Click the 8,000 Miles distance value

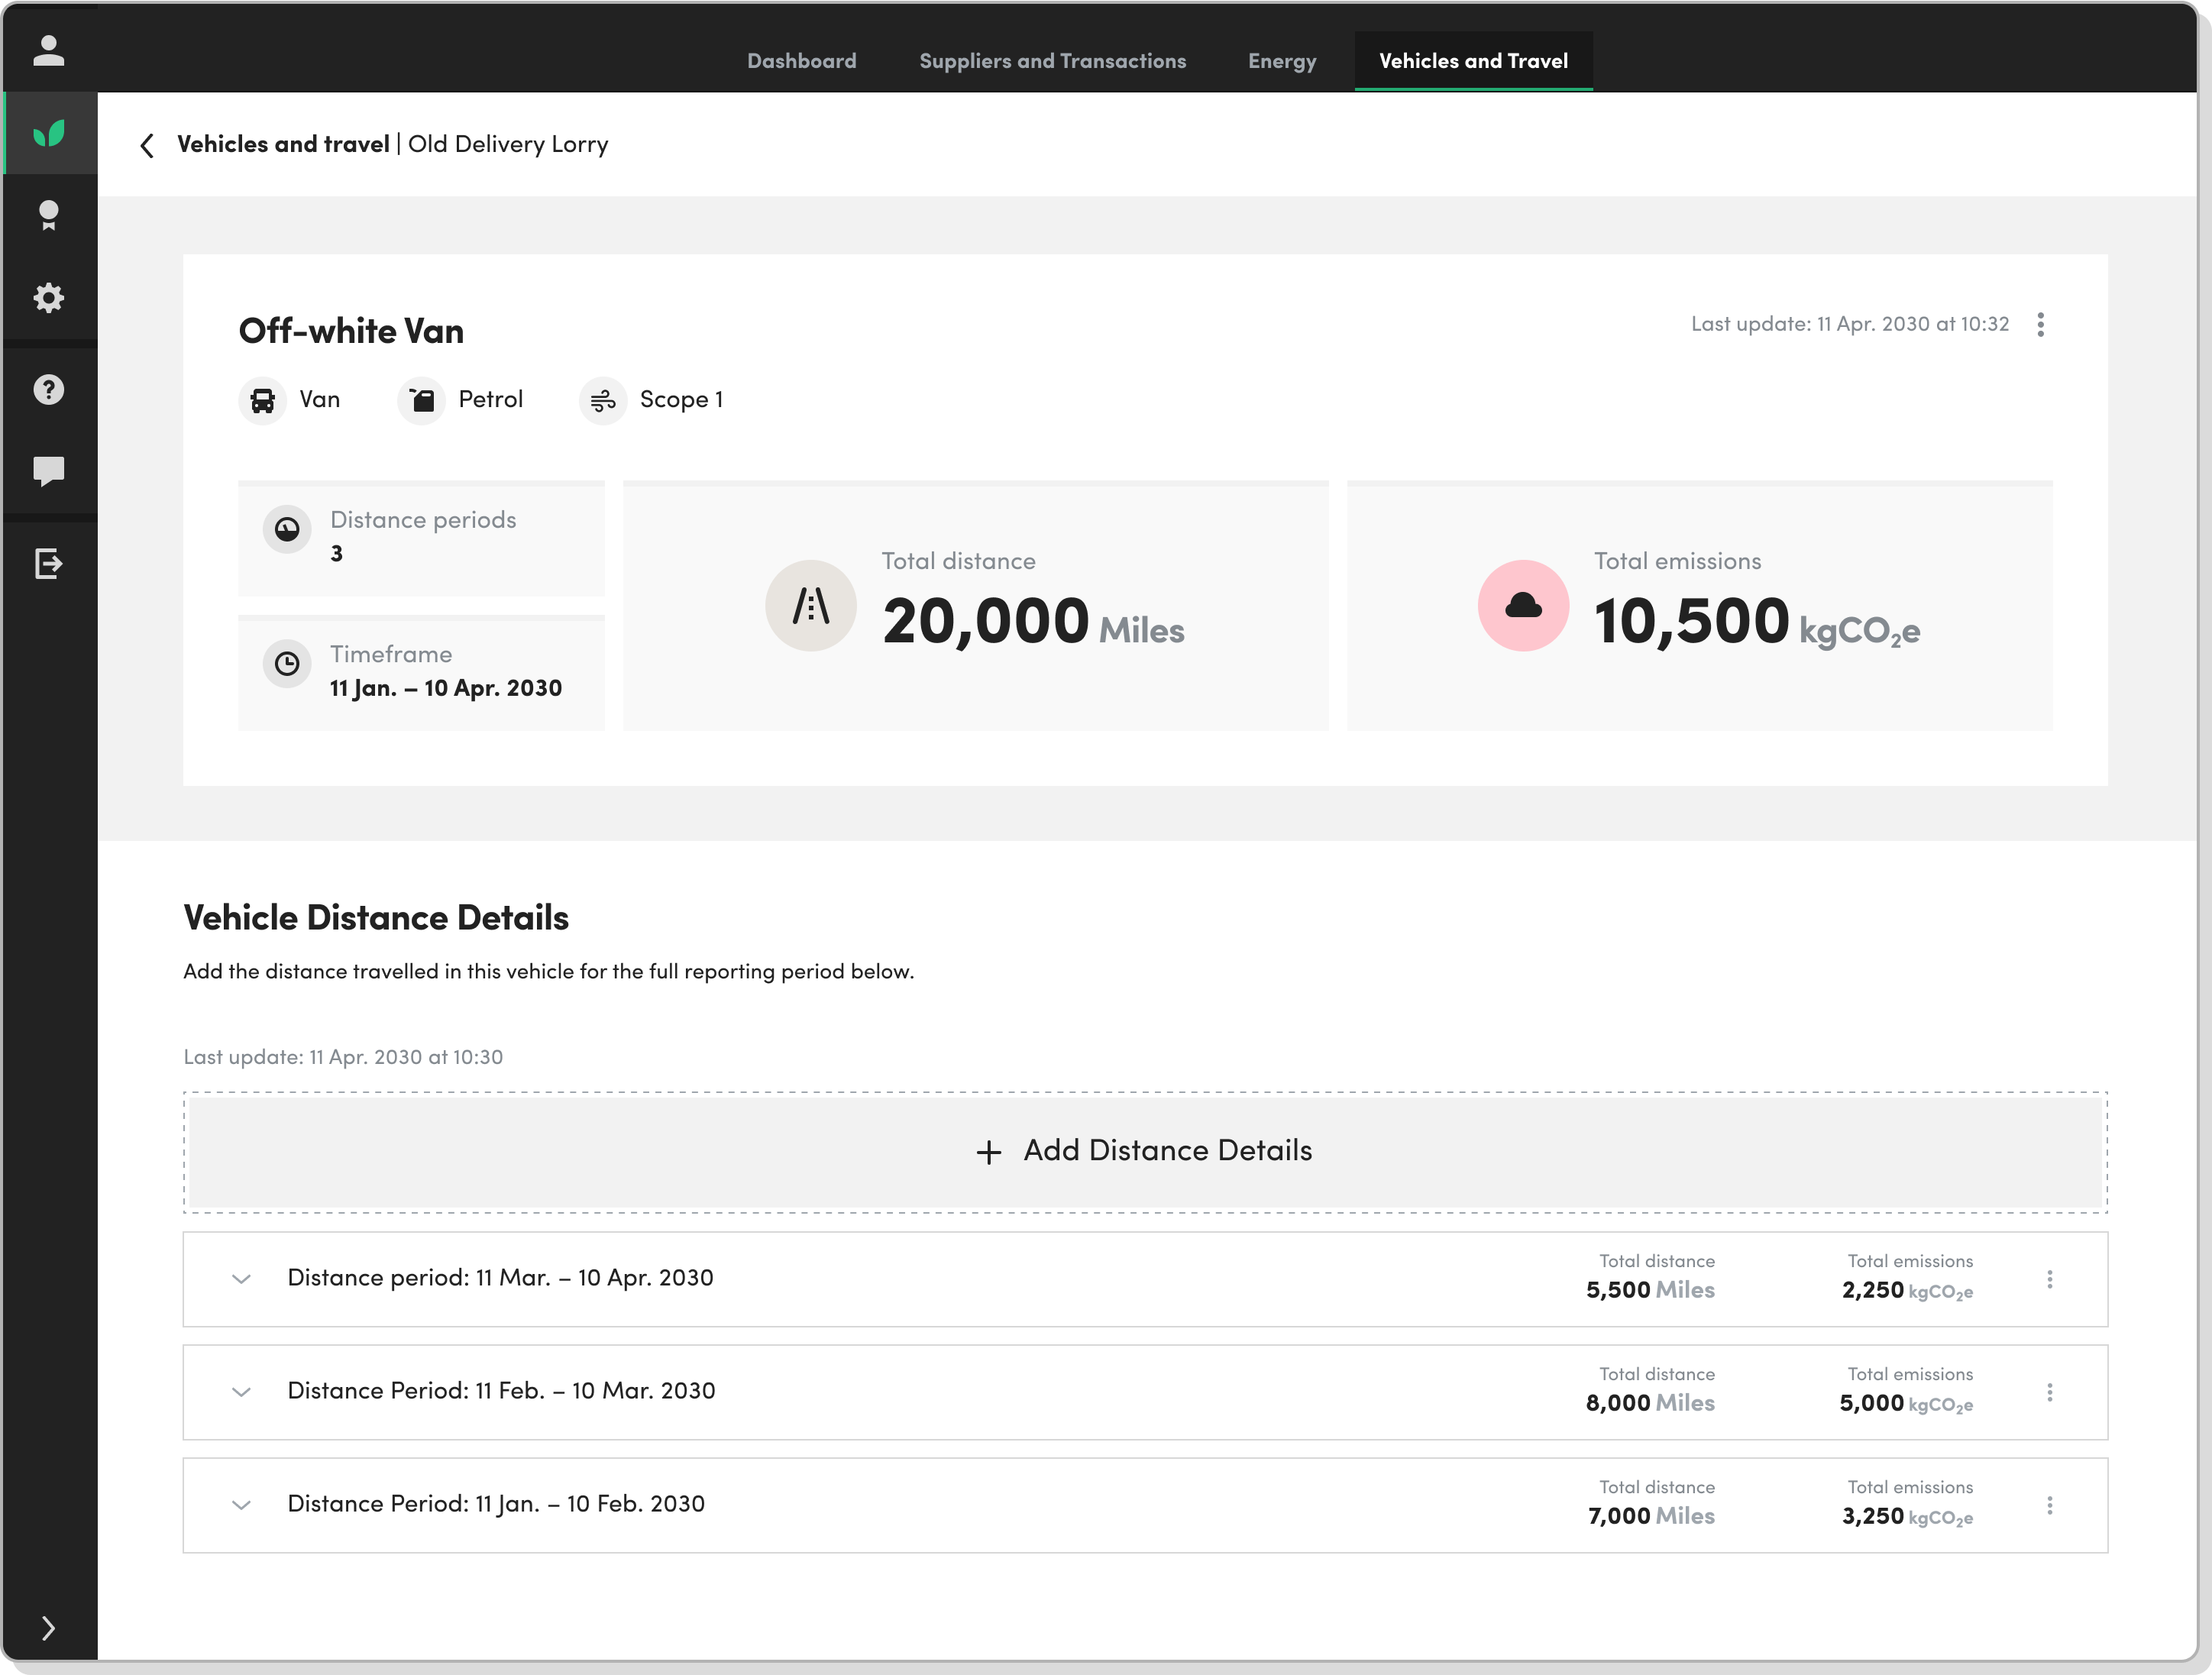[1650, 1403]
